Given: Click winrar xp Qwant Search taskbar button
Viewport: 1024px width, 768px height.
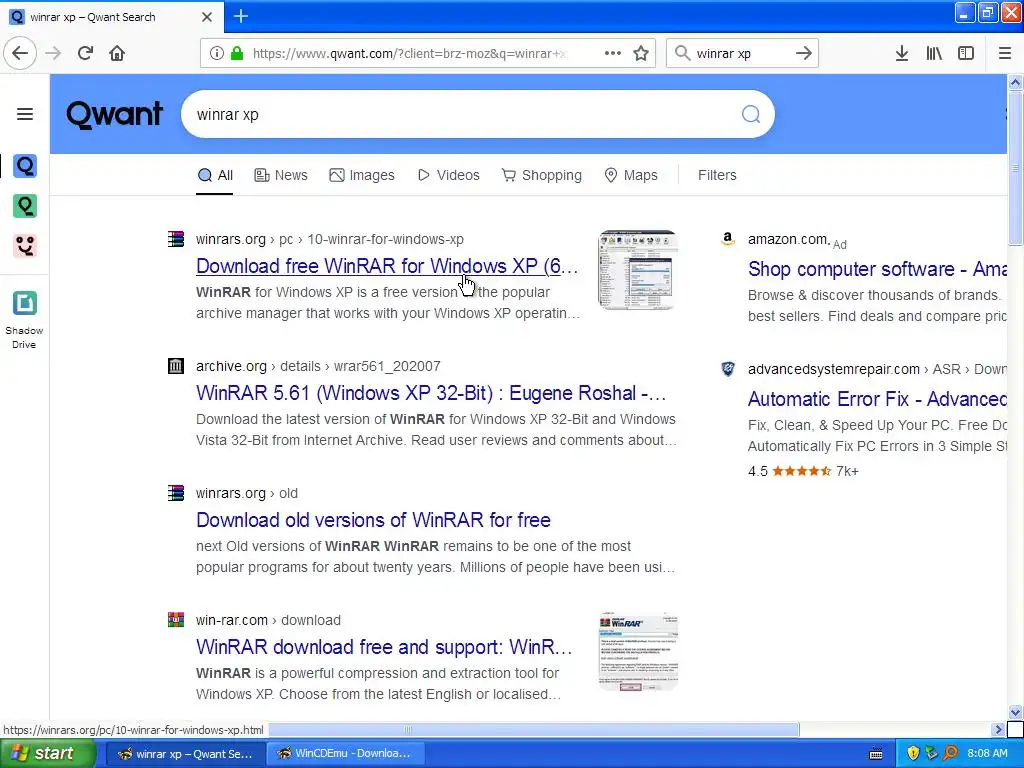Looking at the screenshot, I should coord(185,754).
